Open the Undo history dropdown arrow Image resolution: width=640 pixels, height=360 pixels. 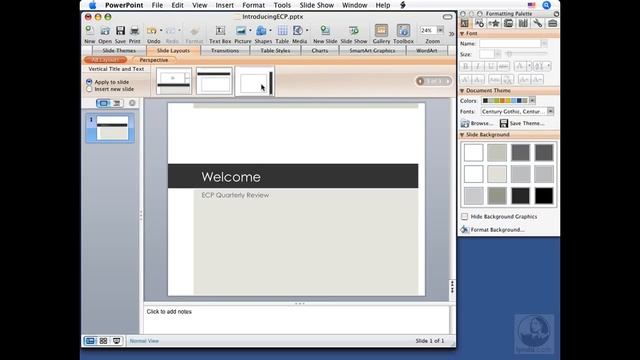(x=161, y=31)
